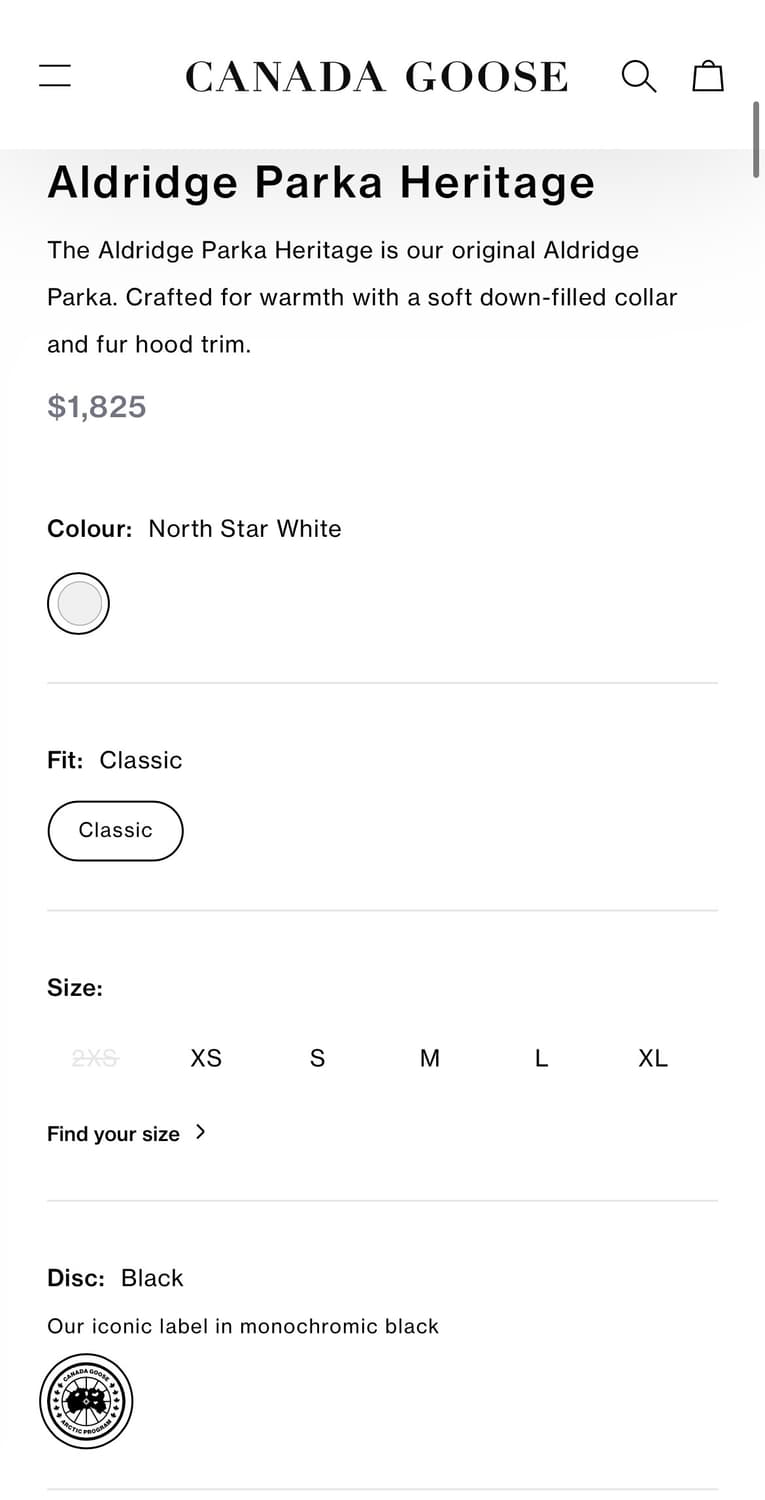This screenshot has height=1500, width=765.
Task: Open the Find your size guide
Action: tap(113, 1134)
